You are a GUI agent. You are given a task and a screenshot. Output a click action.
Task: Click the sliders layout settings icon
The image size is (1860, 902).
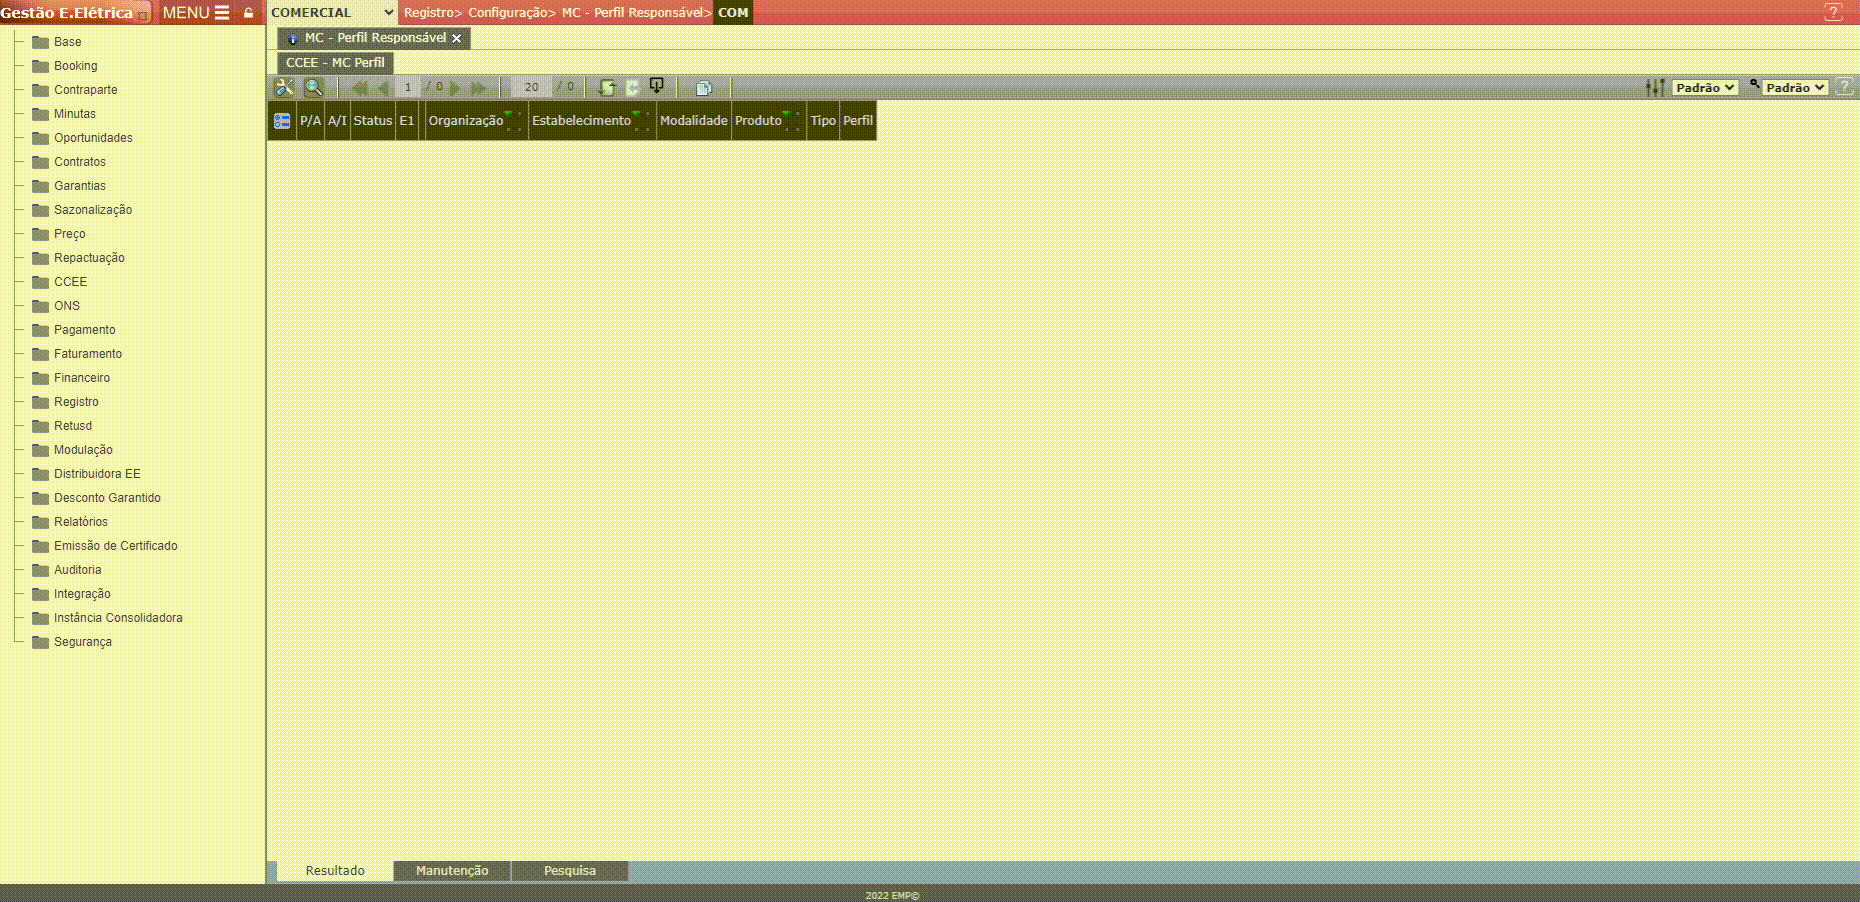(1655, 88)
